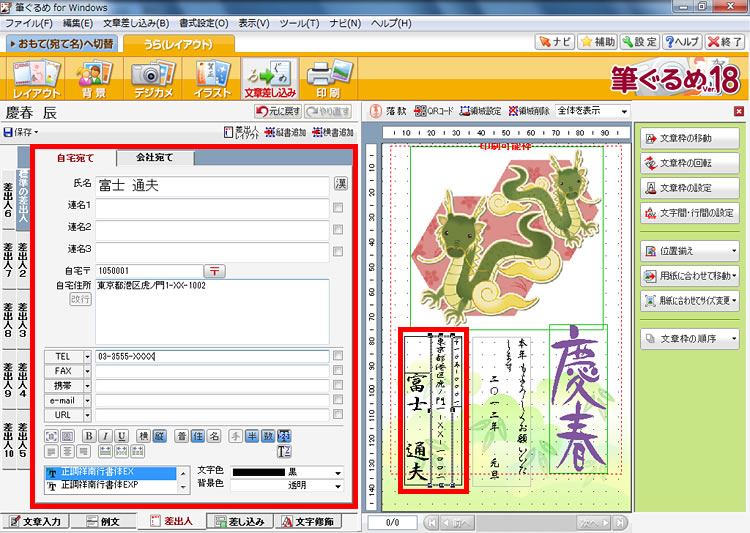Click the 領域設定 area setting icon
Viewport: 750px width, 533px height.
(x=480, y=111)
